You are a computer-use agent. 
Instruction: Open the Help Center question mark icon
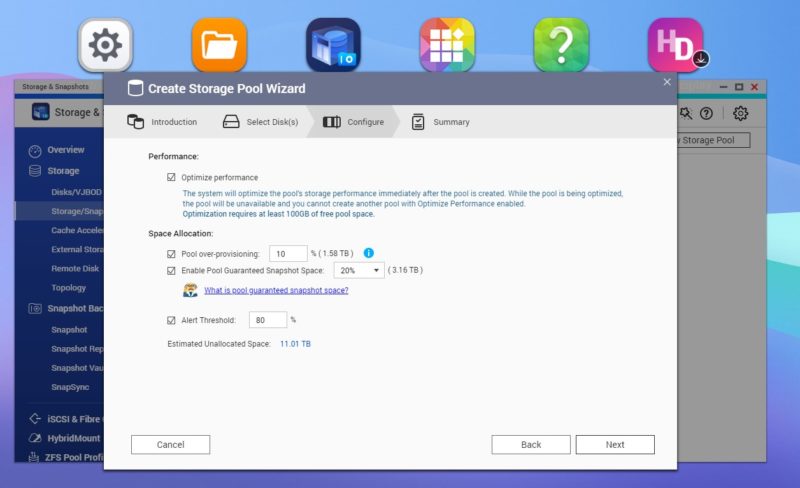pyautogui.click(x=561, y=45)
